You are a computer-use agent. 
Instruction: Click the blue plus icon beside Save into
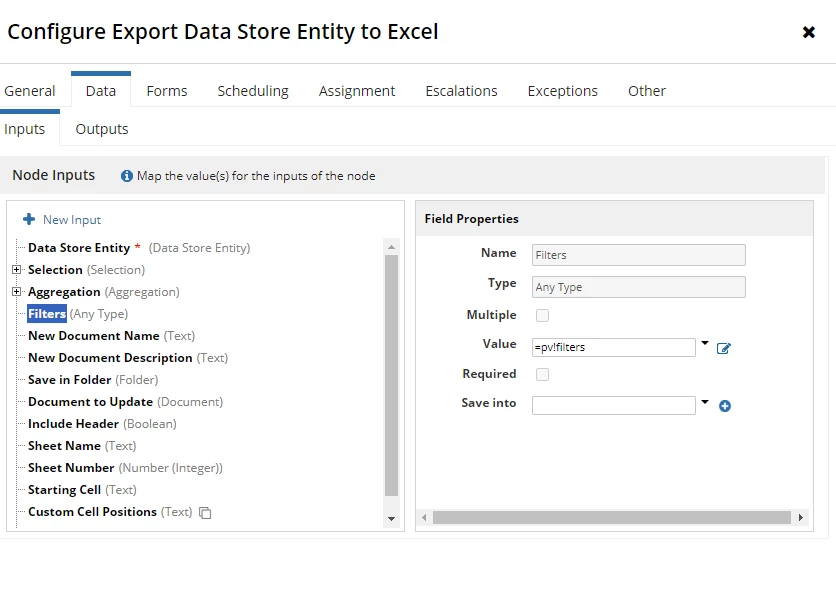click(x=725, y=406)
